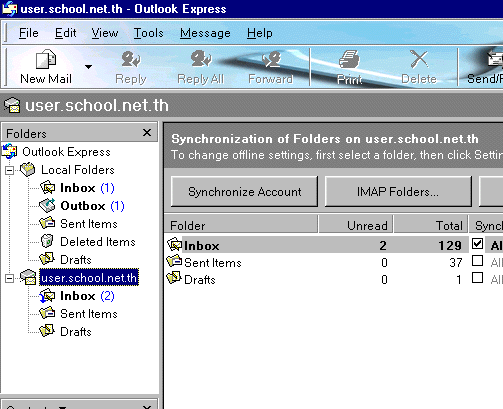Click the Local Folders icon
This screenshot has width=503, height=409.
27,169
